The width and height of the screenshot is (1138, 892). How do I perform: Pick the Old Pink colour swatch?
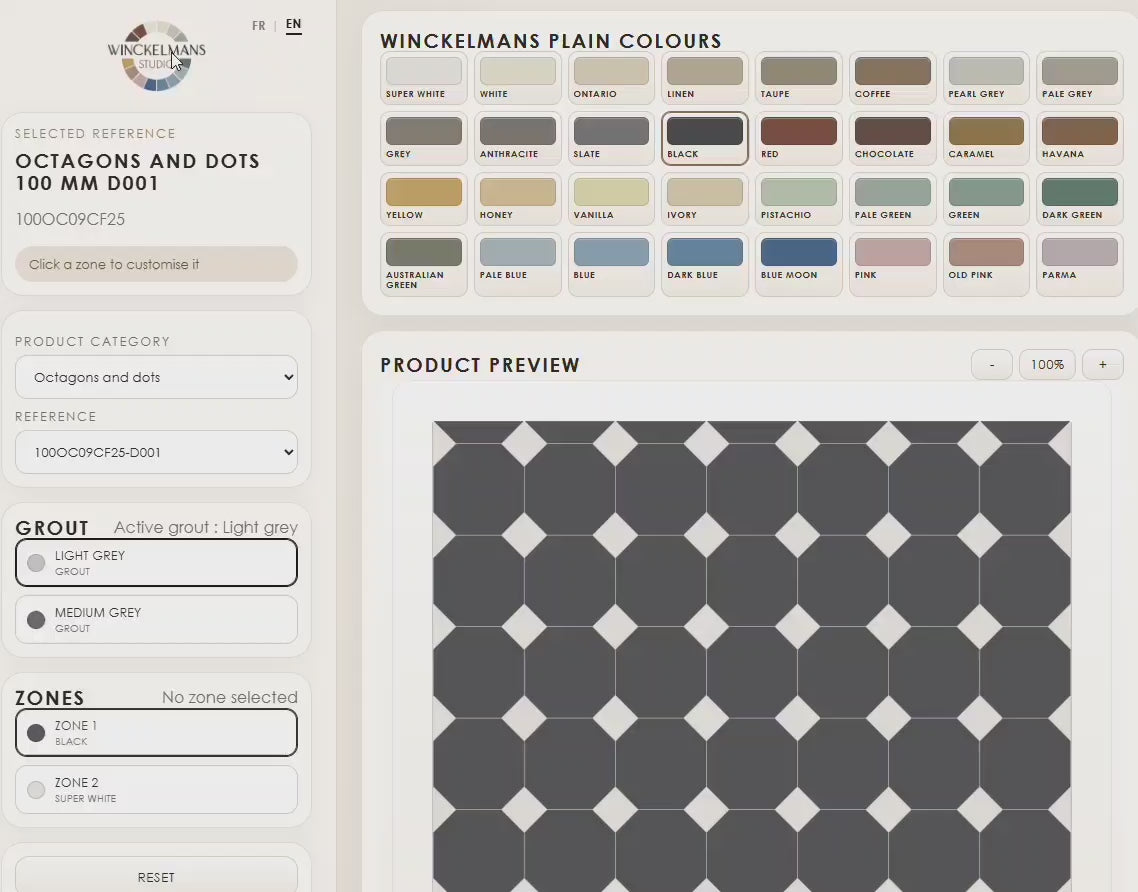pos(986,264)
